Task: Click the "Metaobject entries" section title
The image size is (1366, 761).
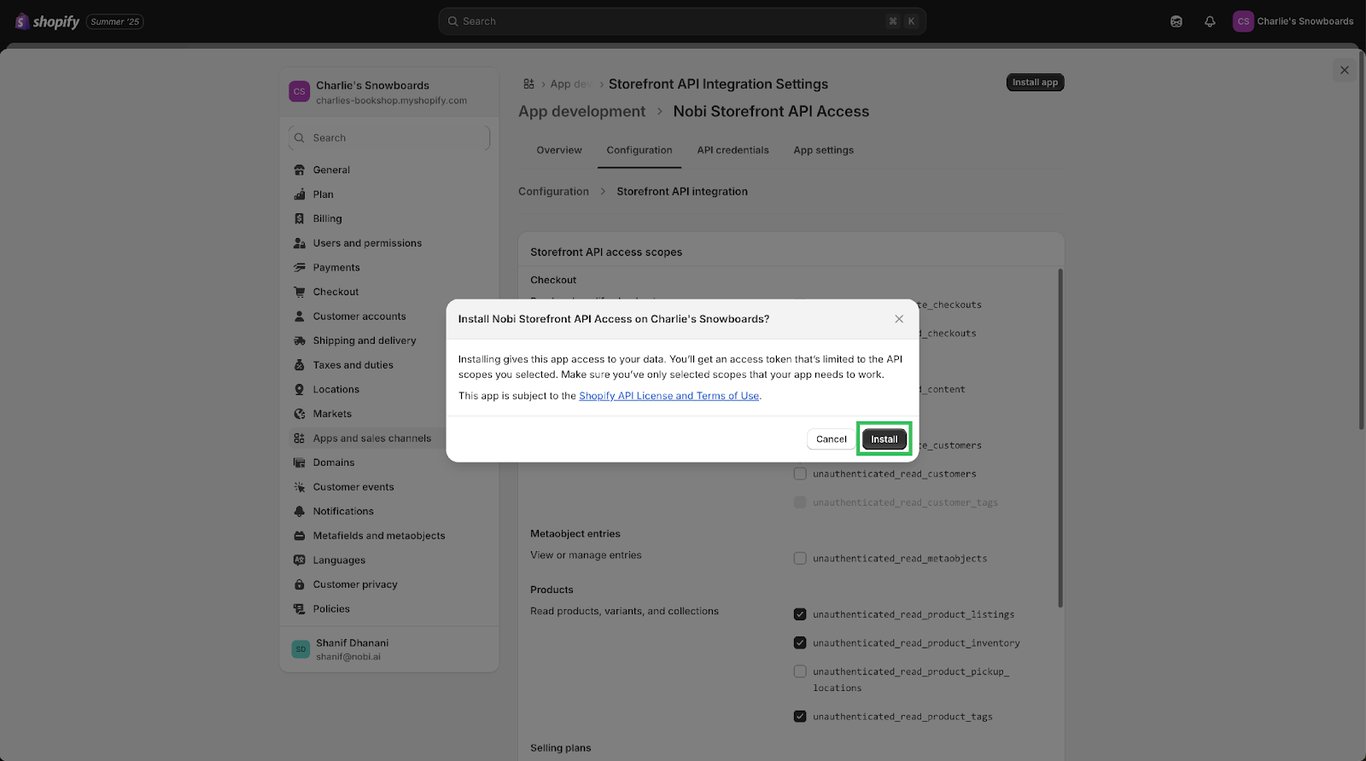Action: pyautogui.click(x=575, y=534)
